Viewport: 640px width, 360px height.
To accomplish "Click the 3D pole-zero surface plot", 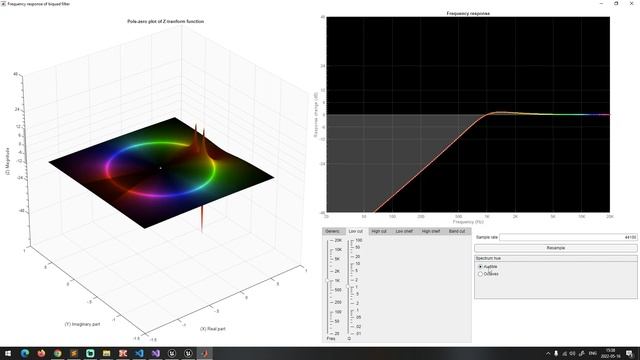I will point(162,173).
